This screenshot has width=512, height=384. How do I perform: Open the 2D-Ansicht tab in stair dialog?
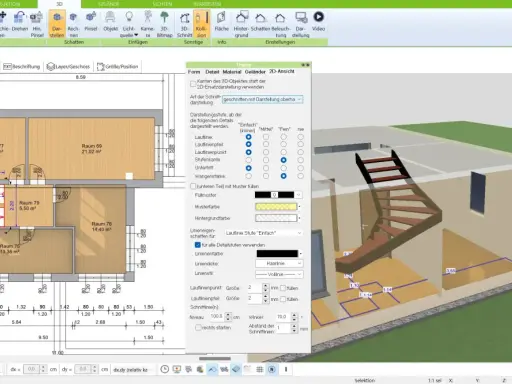click(x=282, y=71)
